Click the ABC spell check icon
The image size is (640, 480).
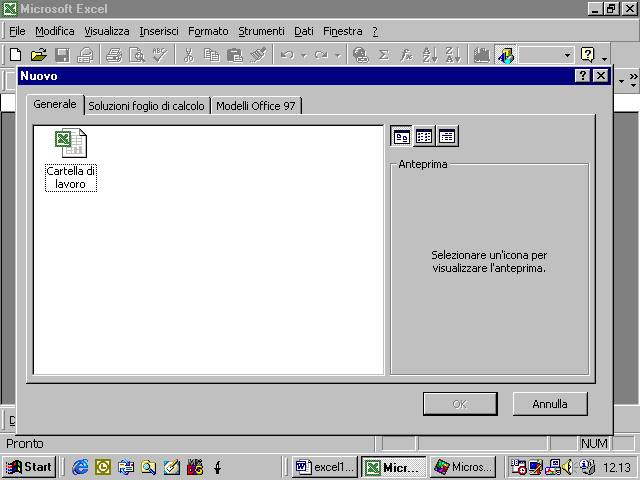click(160, 55)
